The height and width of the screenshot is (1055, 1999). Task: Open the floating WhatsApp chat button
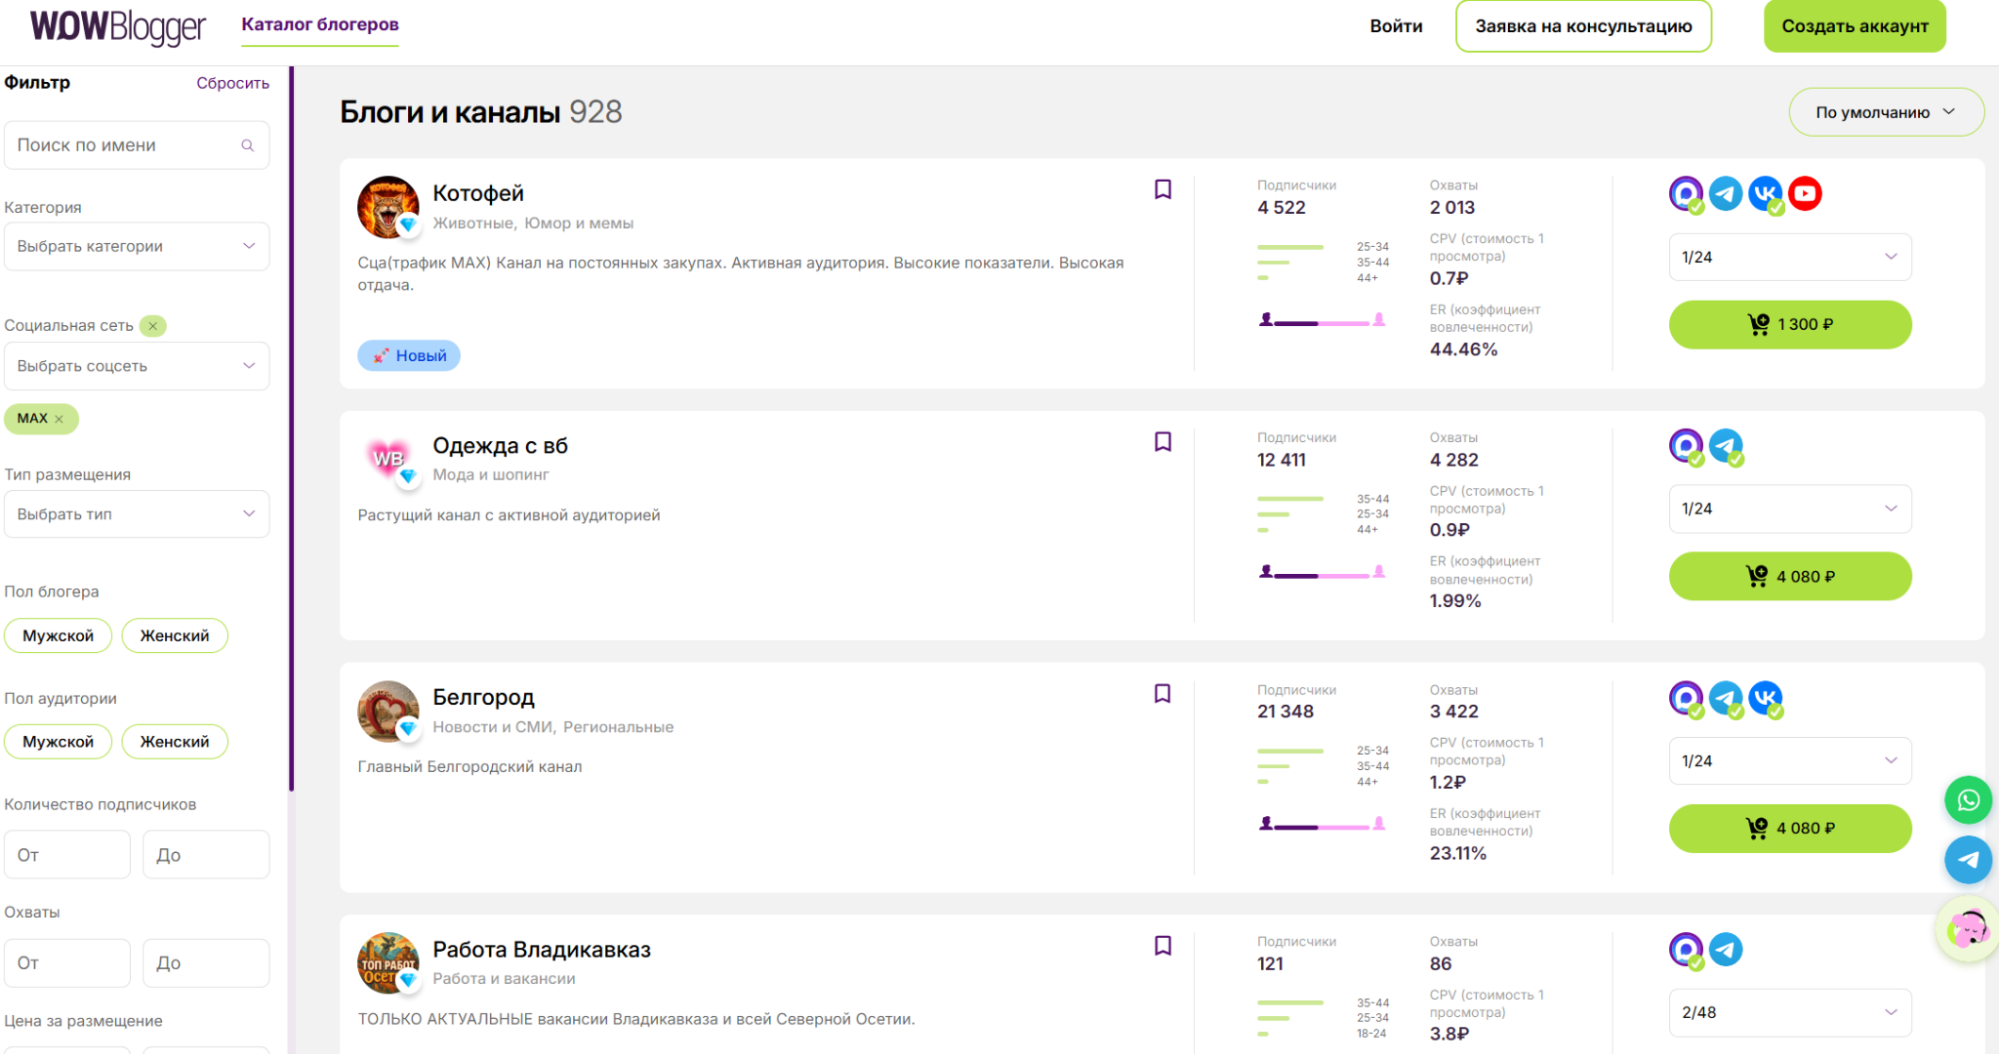[x=1967, y=800]
